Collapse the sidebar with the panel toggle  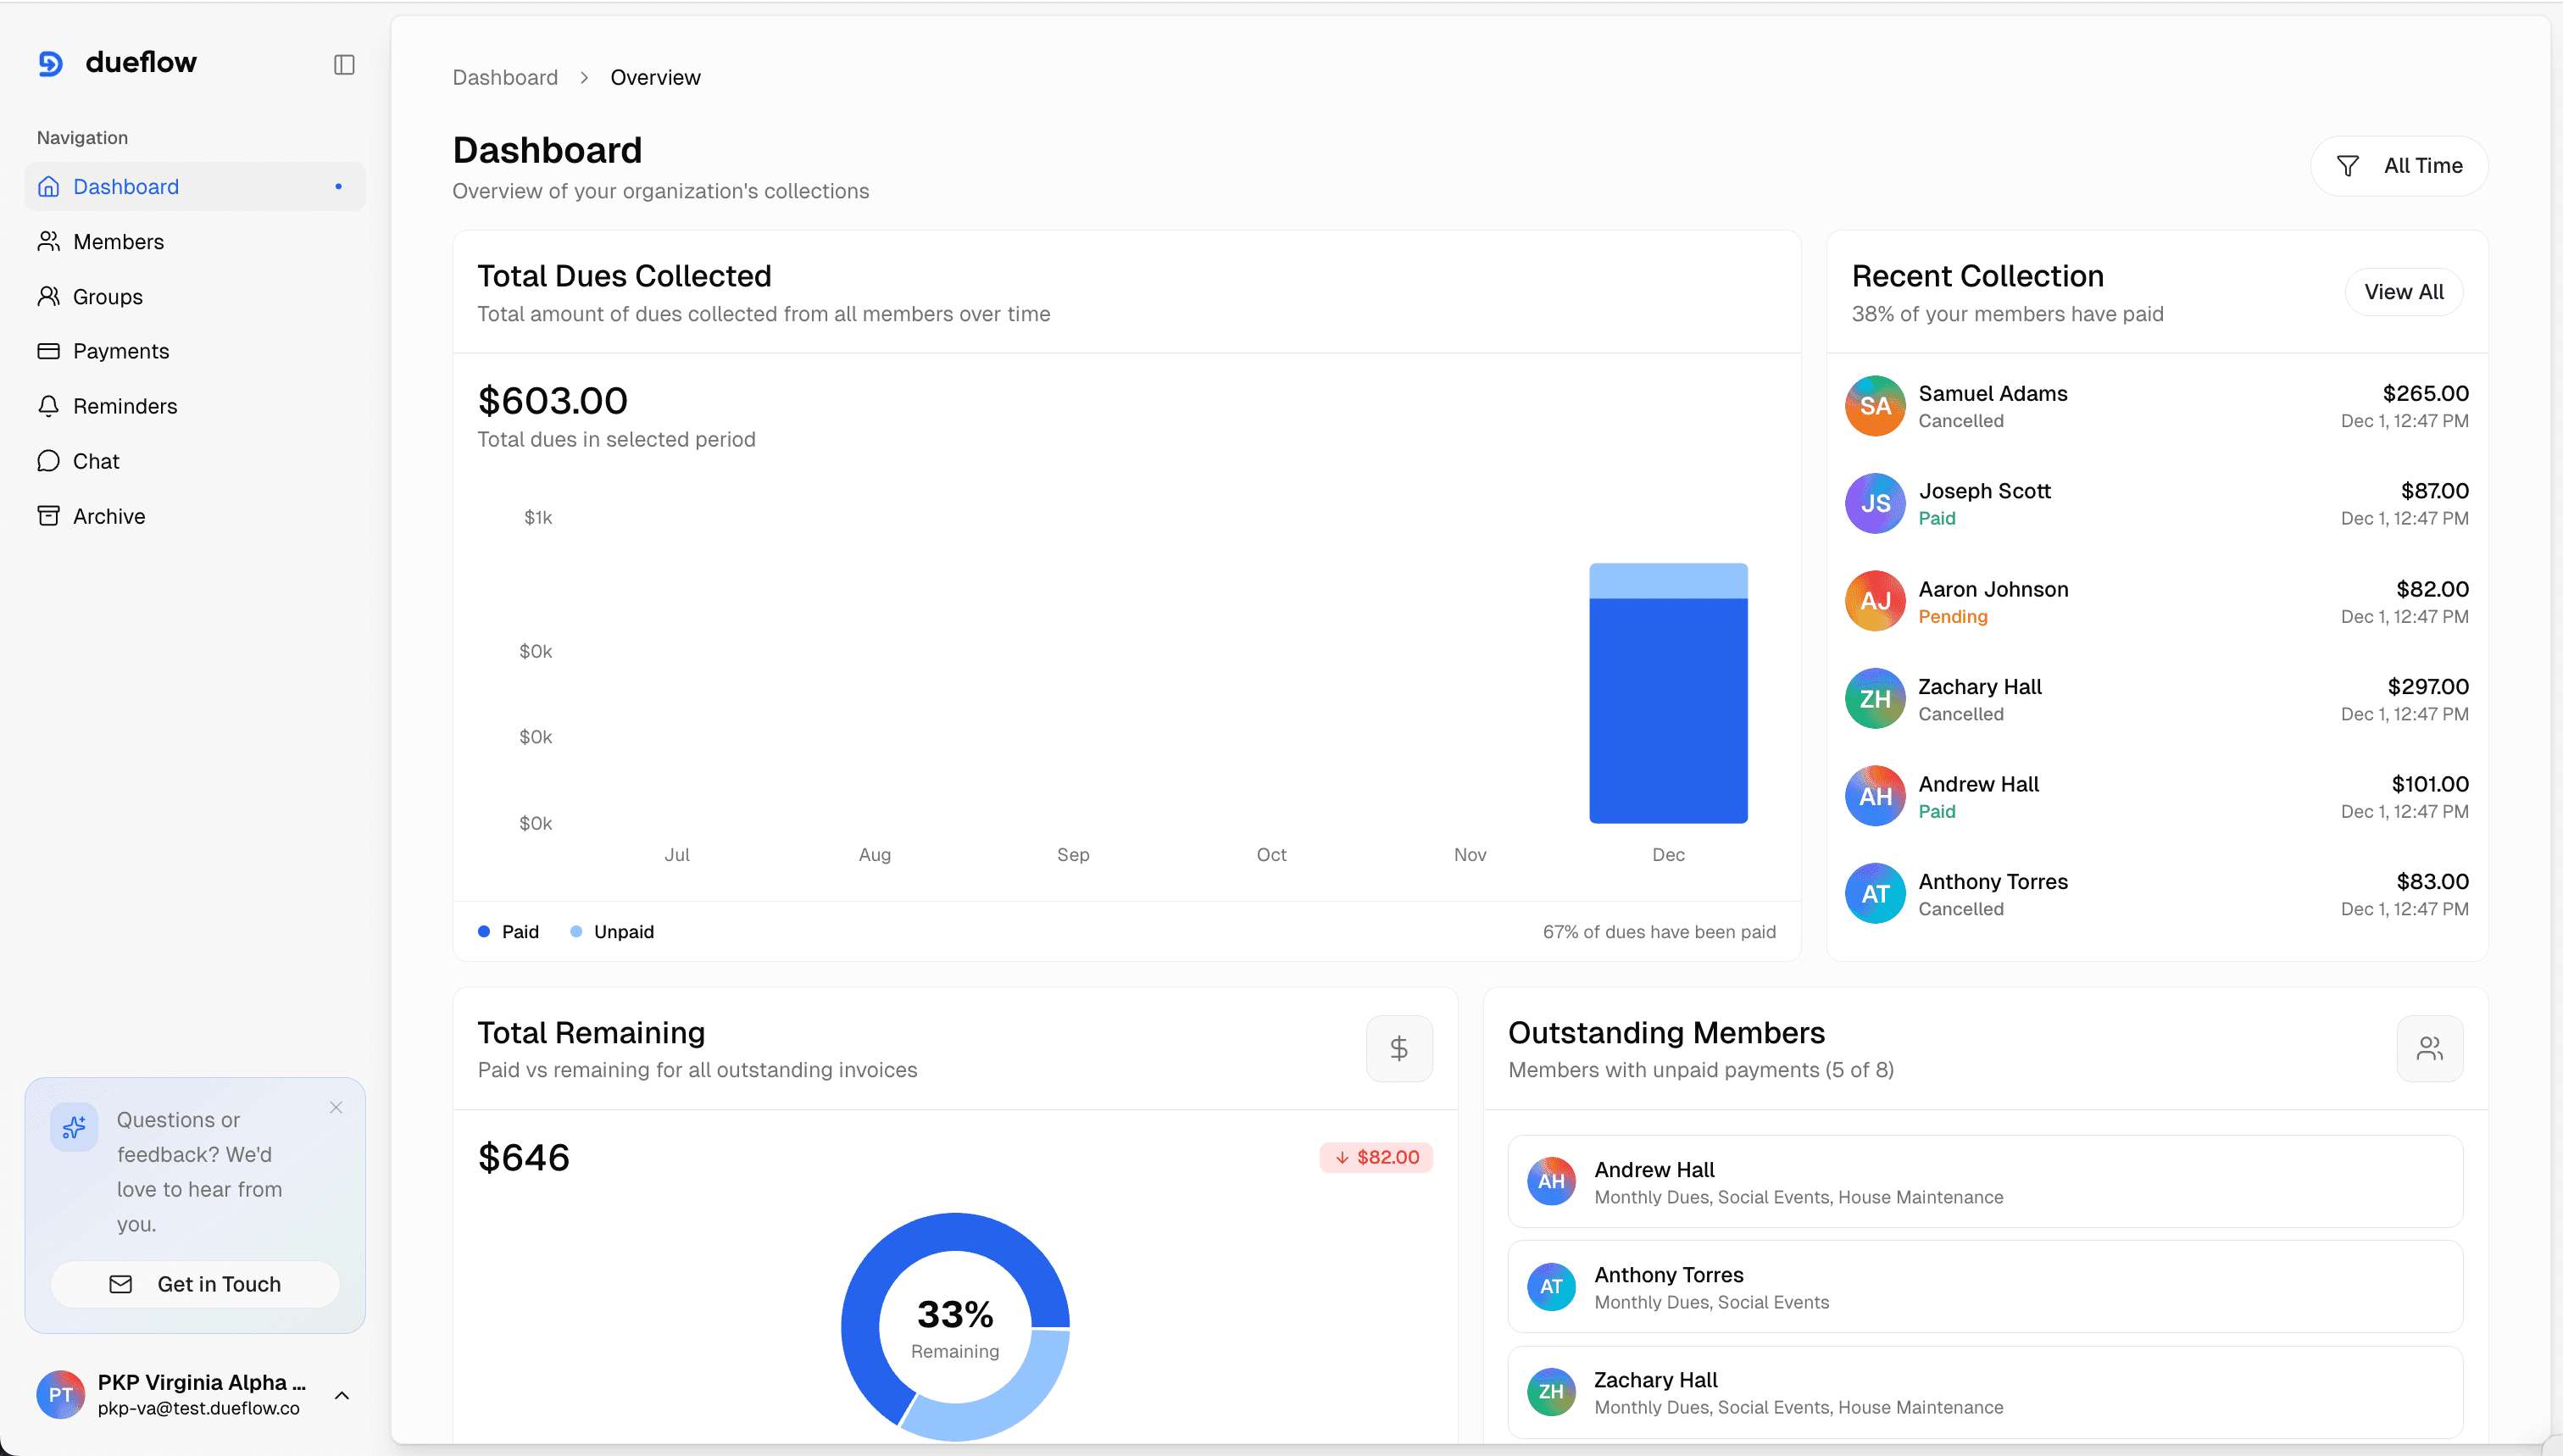343,64
